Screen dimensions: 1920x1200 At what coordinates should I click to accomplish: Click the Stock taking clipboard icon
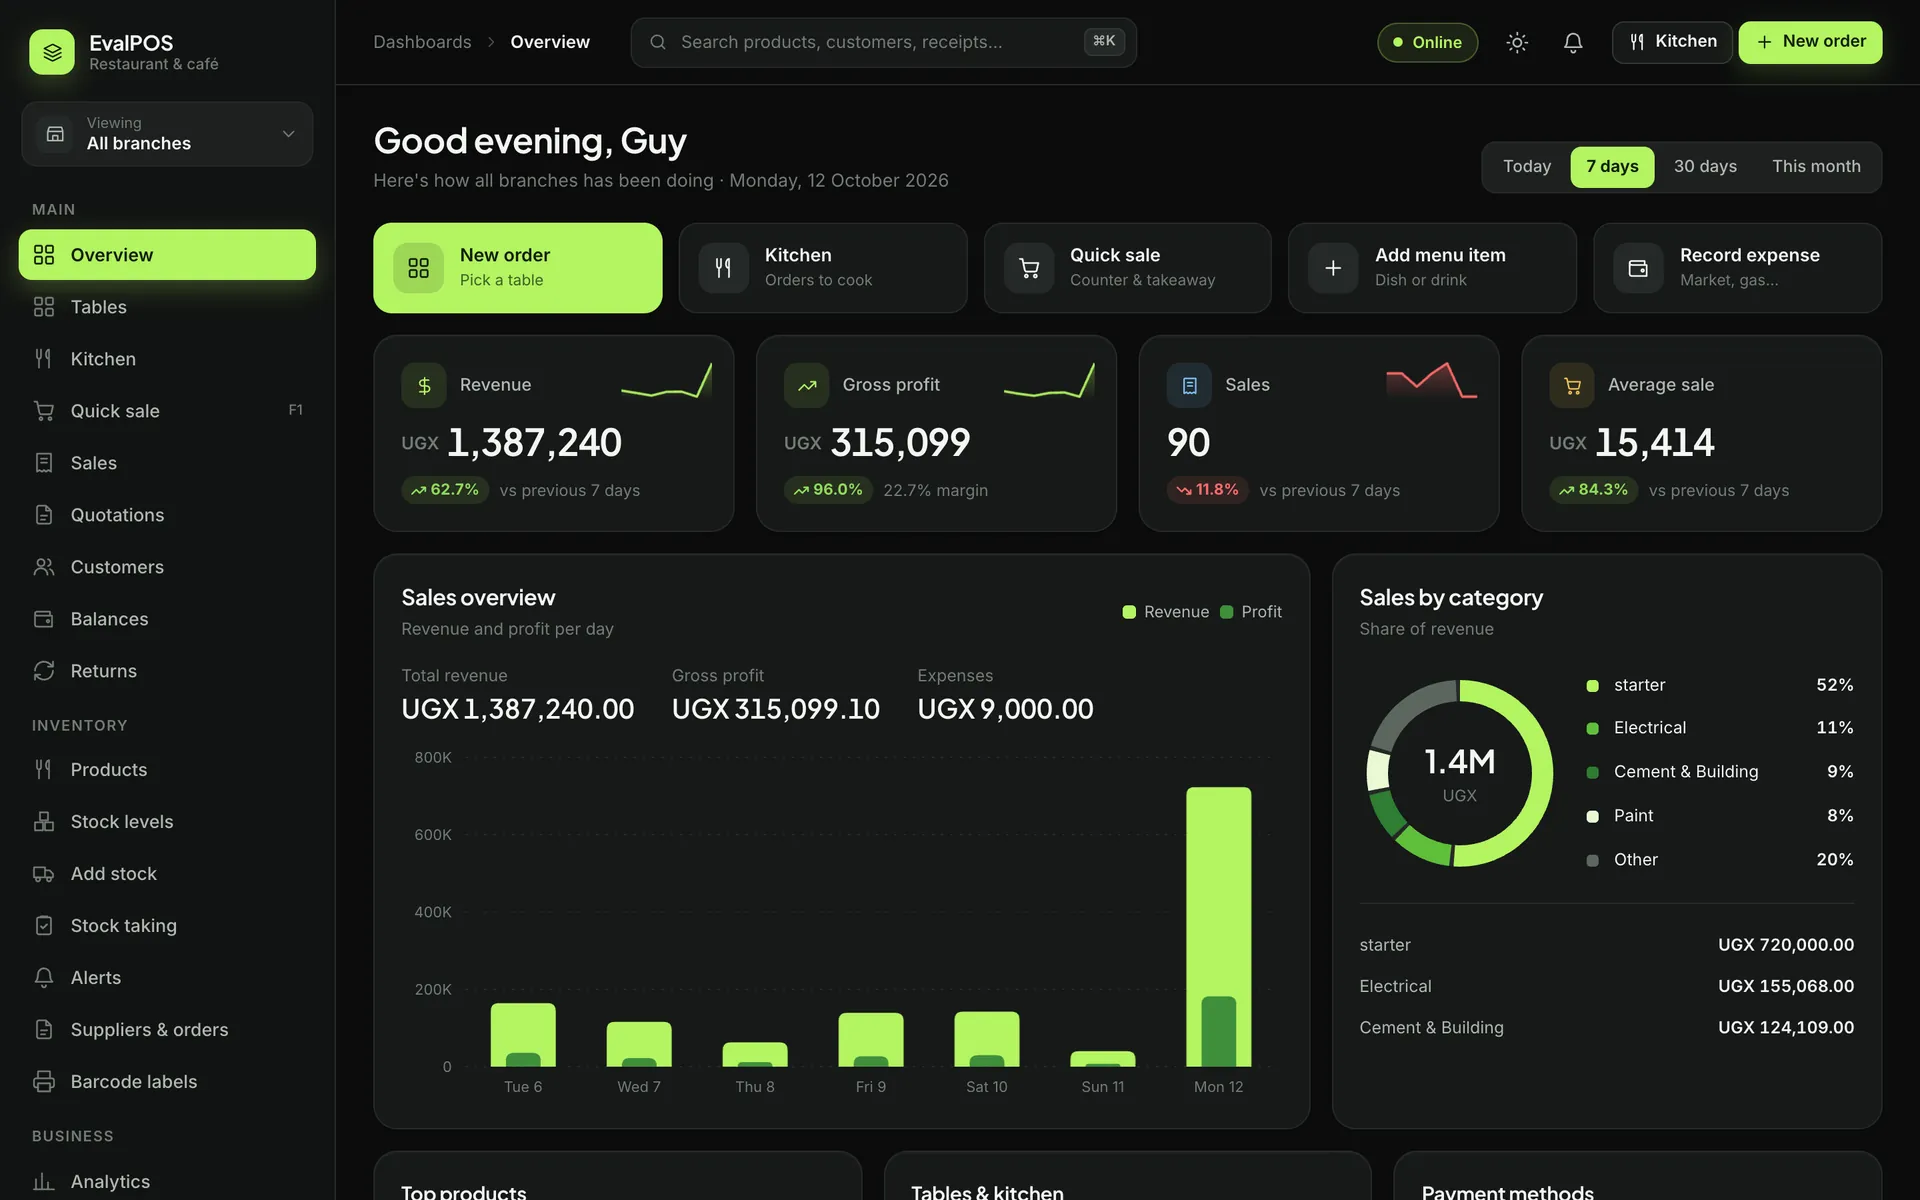(x=44, y=926)
